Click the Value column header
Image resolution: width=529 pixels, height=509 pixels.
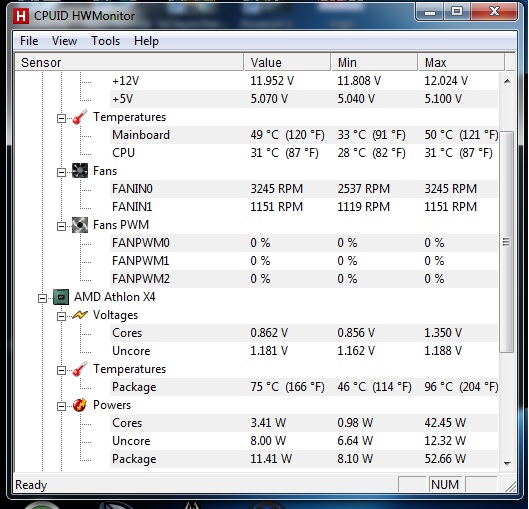(x=287, y=62)
